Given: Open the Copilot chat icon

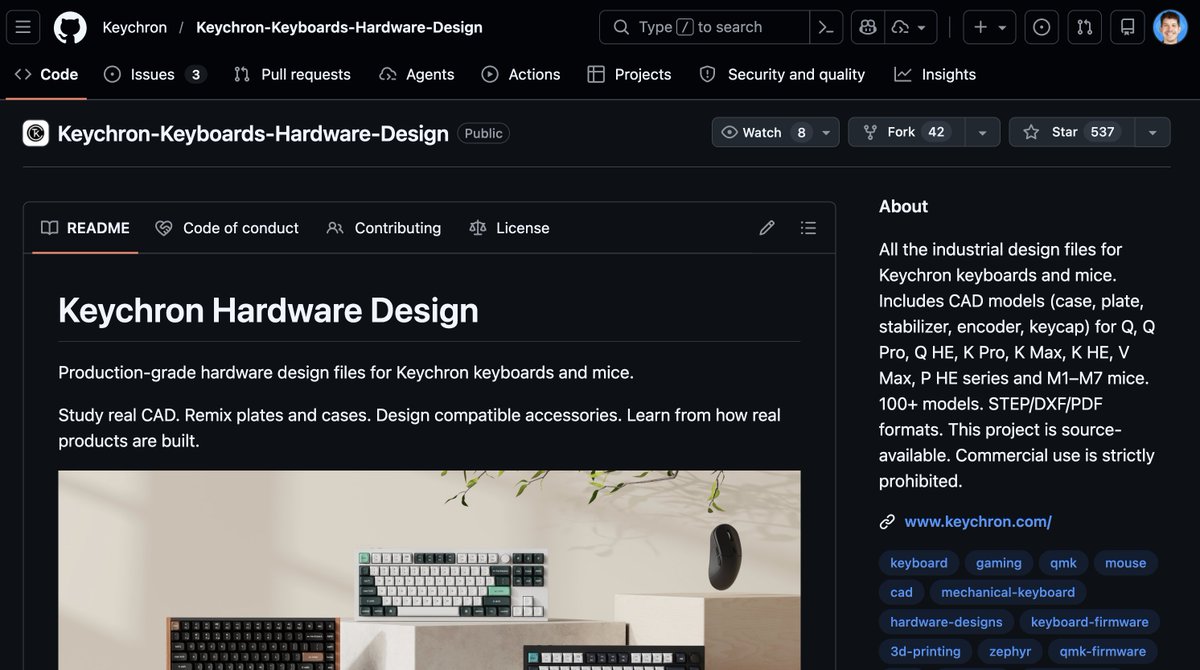Looking at the screenshot, I should pos(867,27).
